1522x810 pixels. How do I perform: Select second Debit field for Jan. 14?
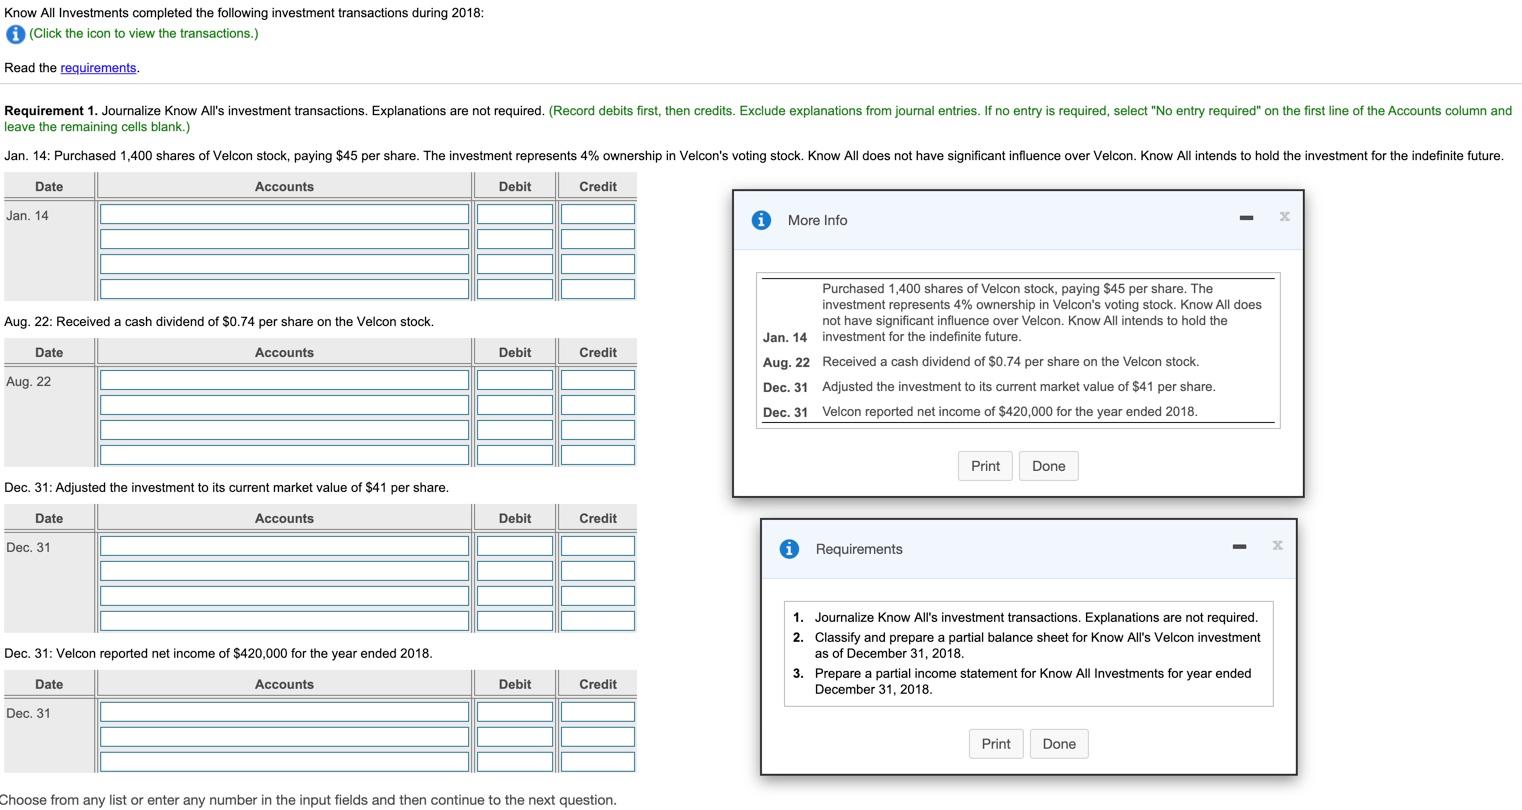click(x=515, y=239)
